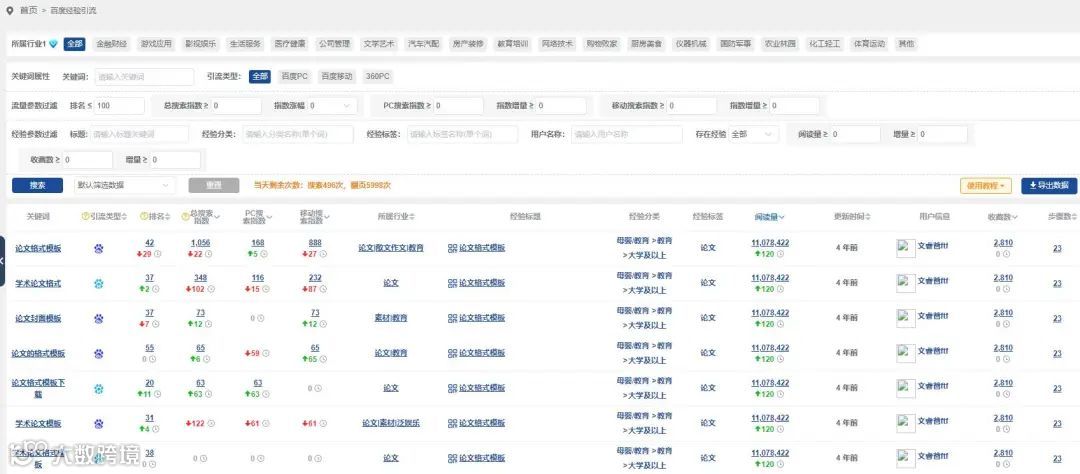Select the 游戏应用 industry filter
This screenshot has height=474, width=1080.
coord(156,43)
